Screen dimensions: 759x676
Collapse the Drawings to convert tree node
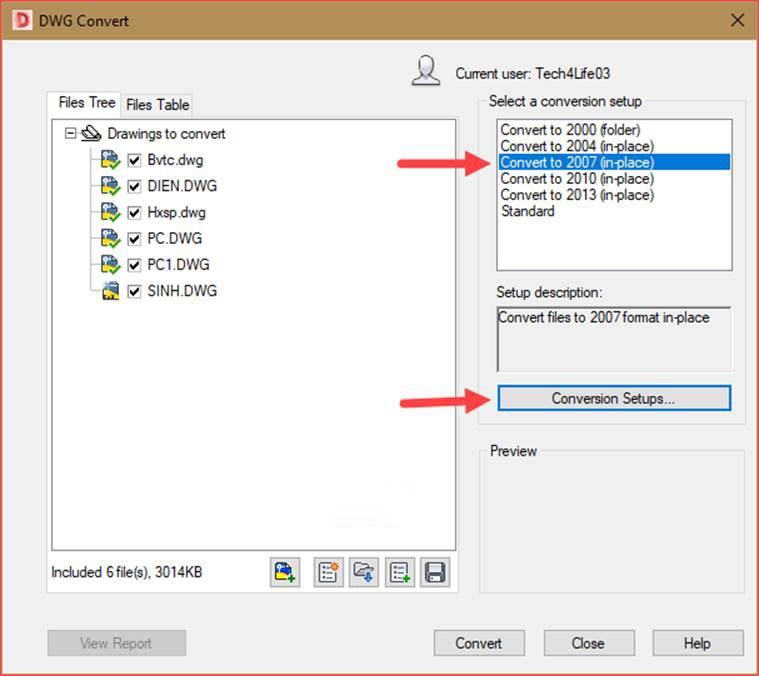click(x=71, y=133)
